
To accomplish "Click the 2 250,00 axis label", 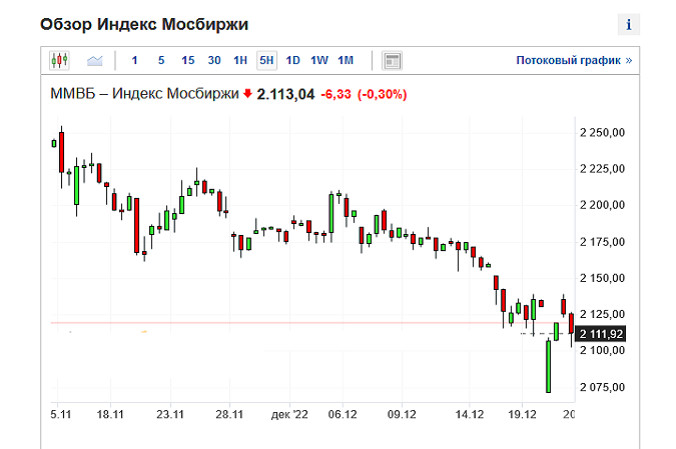I will click(602, 132).
